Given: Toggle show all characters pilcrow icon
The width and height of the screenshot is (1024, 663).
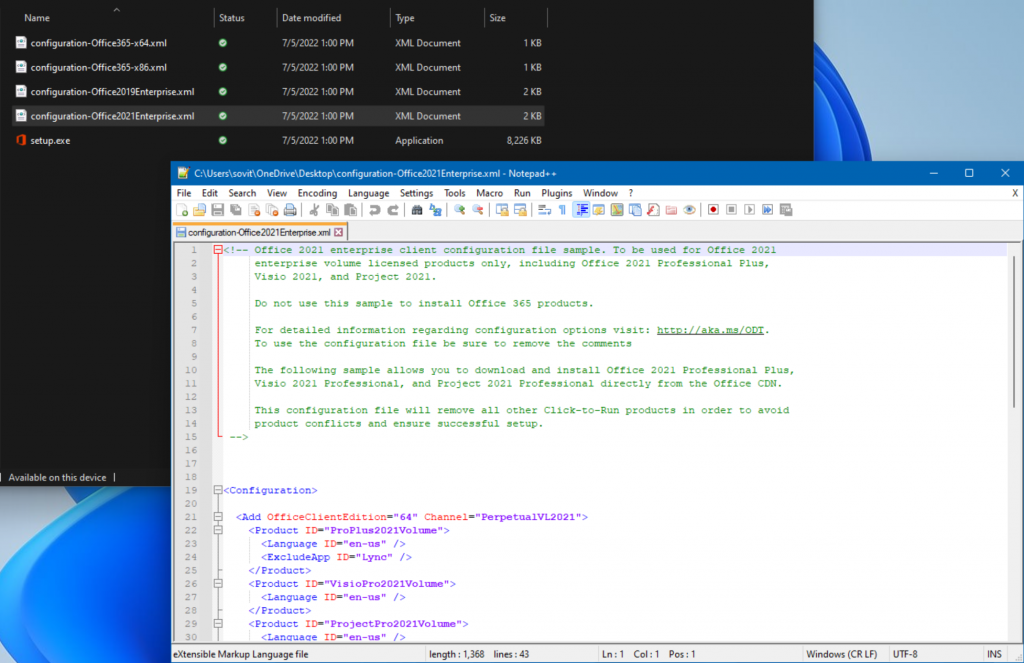Looking at the screenshot, I should 562,210.
